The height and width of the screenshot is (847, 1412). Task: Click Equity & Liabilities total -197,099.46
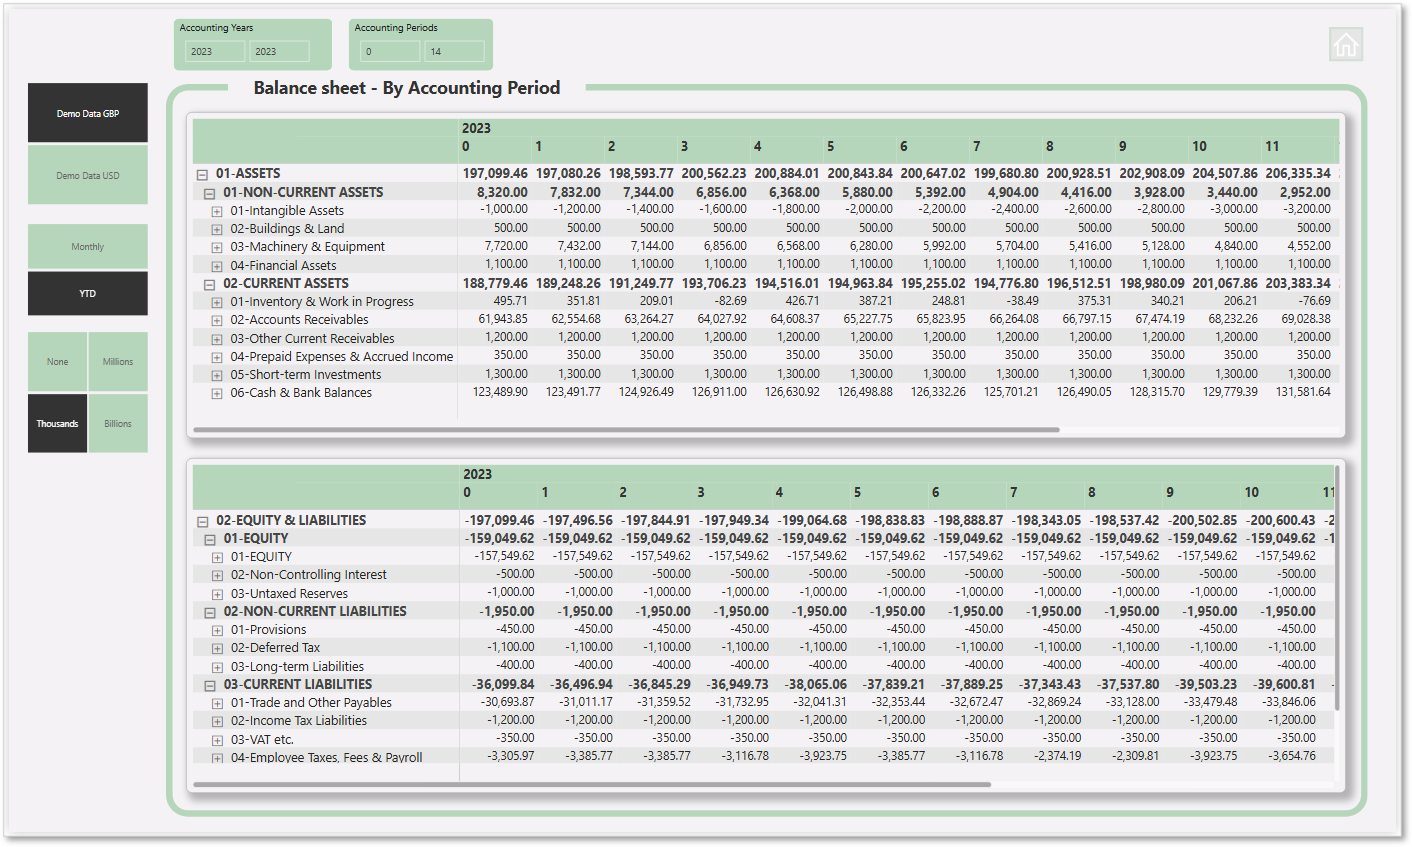(499, 520)
